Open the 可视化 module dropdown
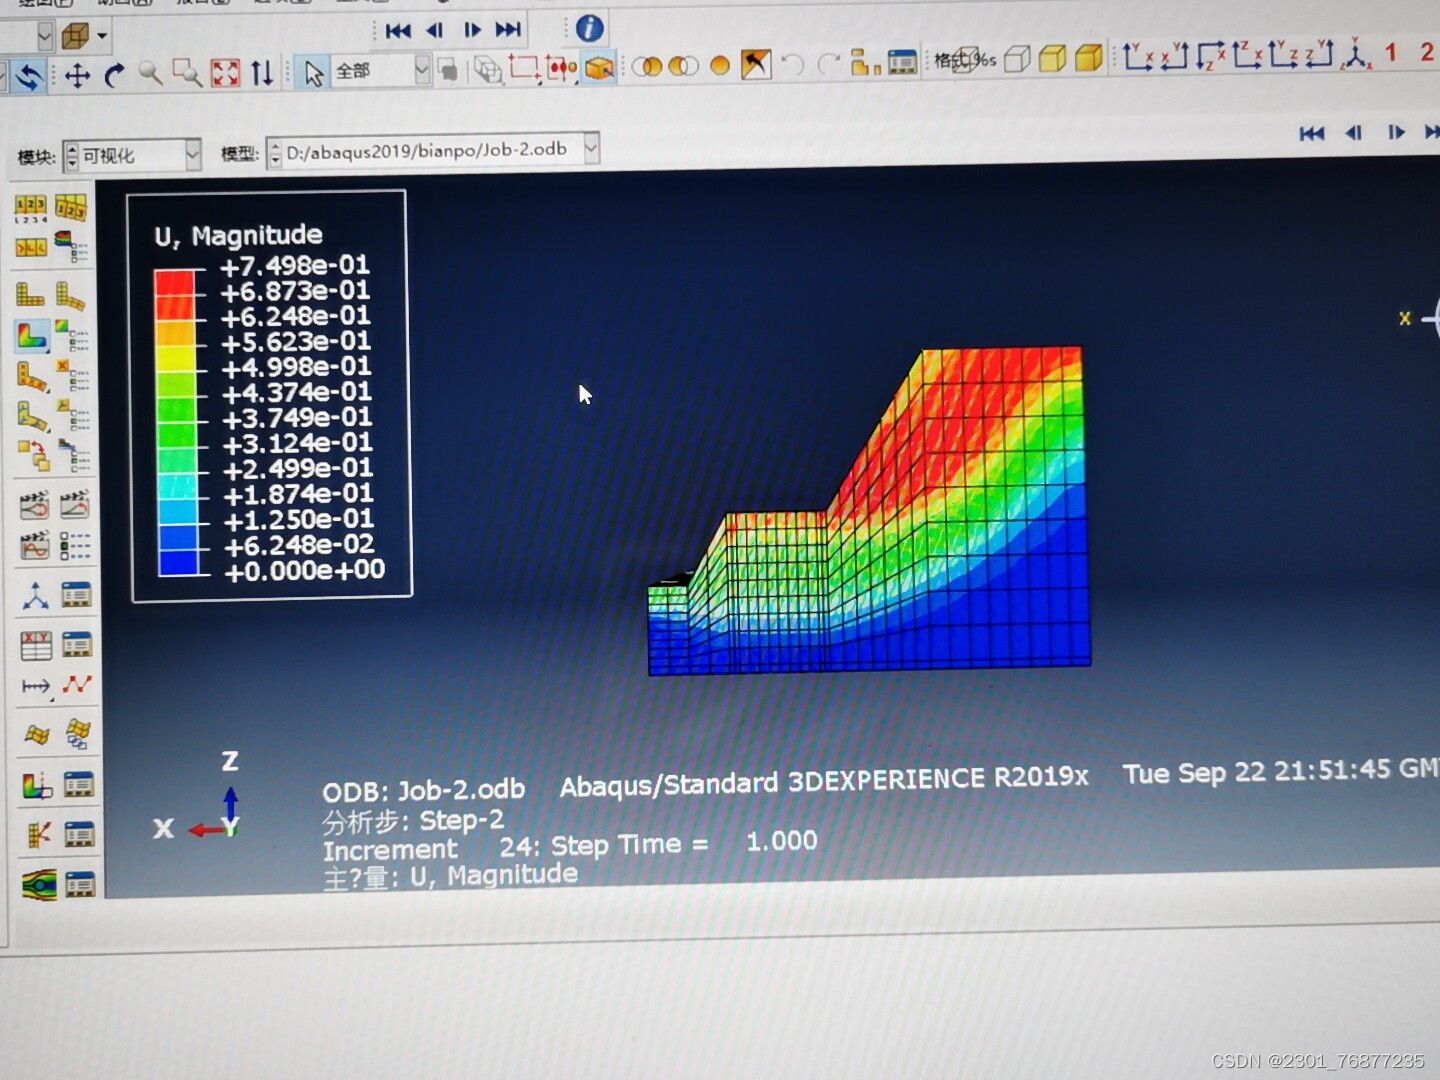Viewport: 1440px width, 1080px height. coord(192,154)
